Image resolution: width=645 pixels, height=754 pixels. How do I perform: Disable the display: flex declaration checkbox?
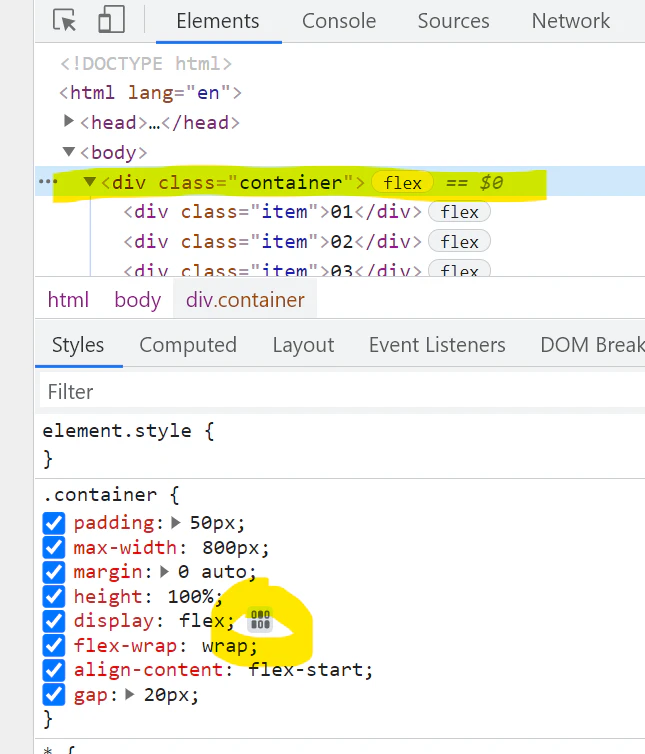[x=54, y=621]
